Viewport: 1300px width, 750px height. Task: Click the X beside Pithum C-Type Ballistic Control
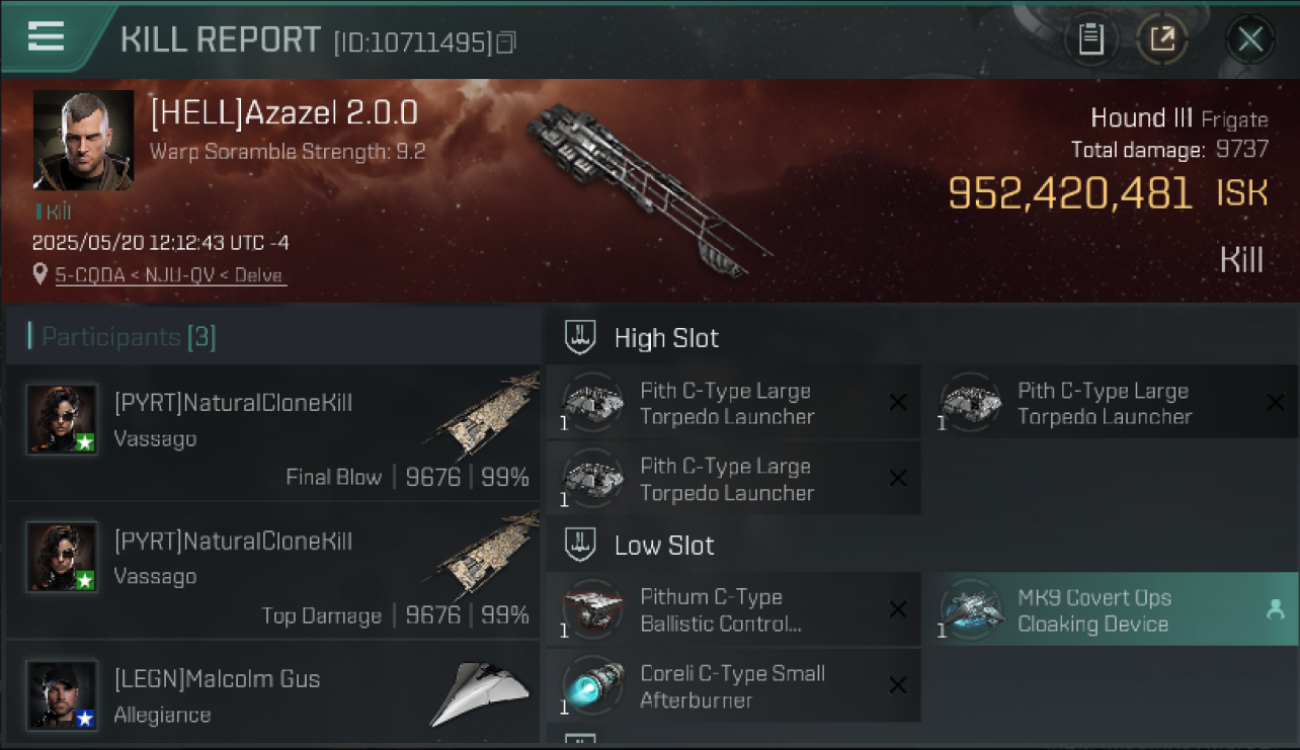coord(898,609)
